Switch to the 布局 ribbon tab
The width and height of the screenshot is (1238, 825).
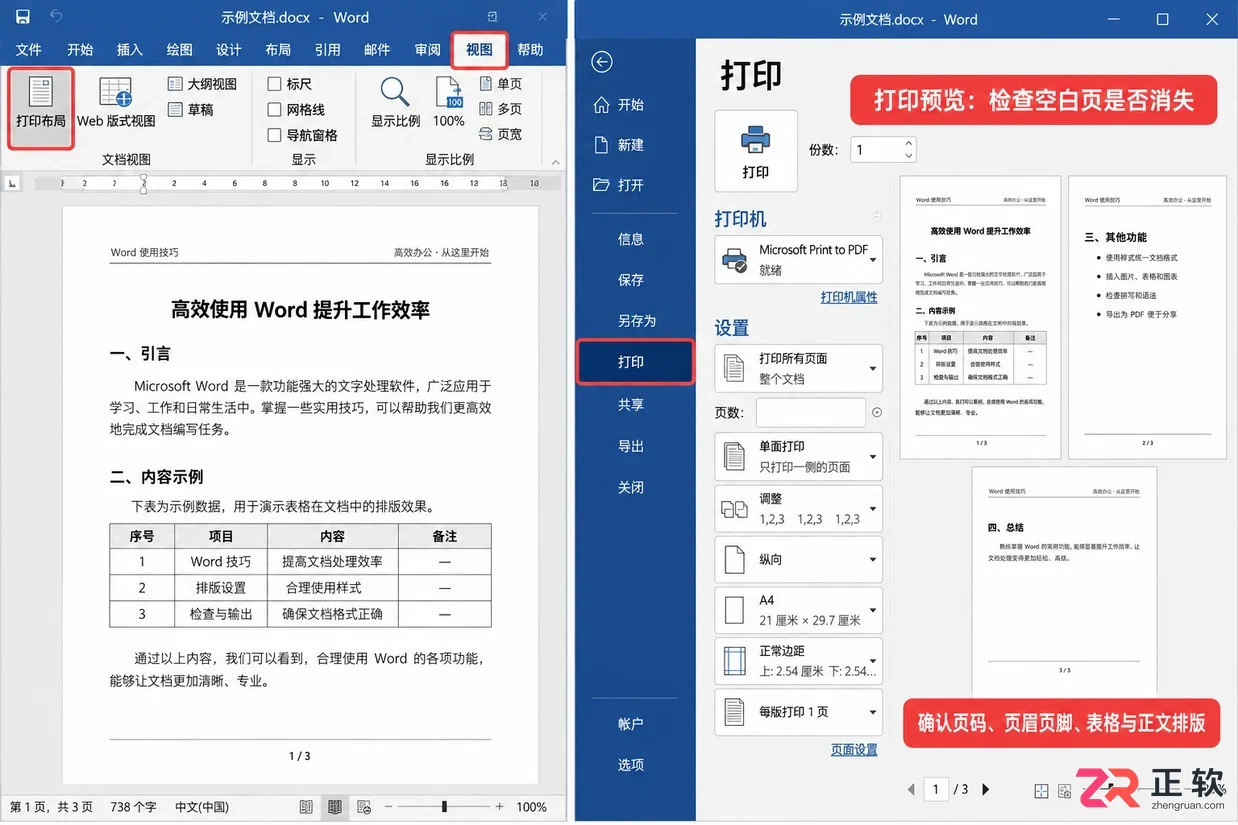278,50
